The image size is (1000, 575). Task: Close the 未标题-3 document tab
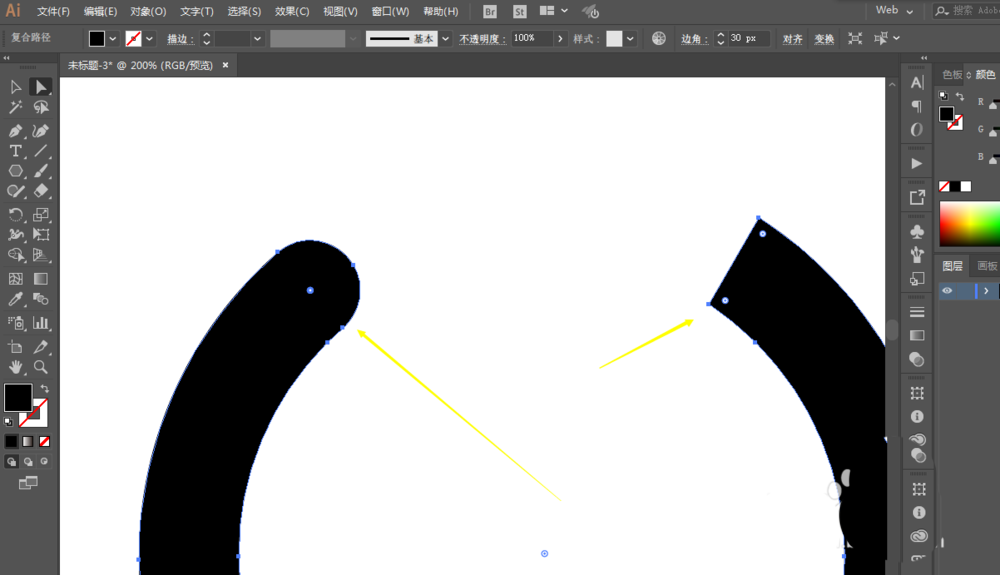tap(225, 65)
